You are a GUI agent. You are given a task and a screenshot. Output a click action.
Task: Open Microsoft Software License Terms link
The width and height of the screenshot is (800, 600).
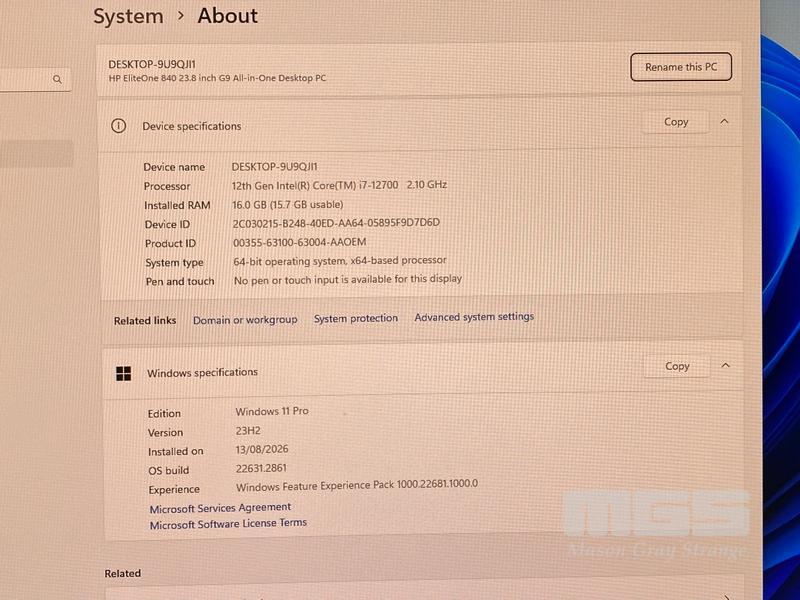(228, 523)
